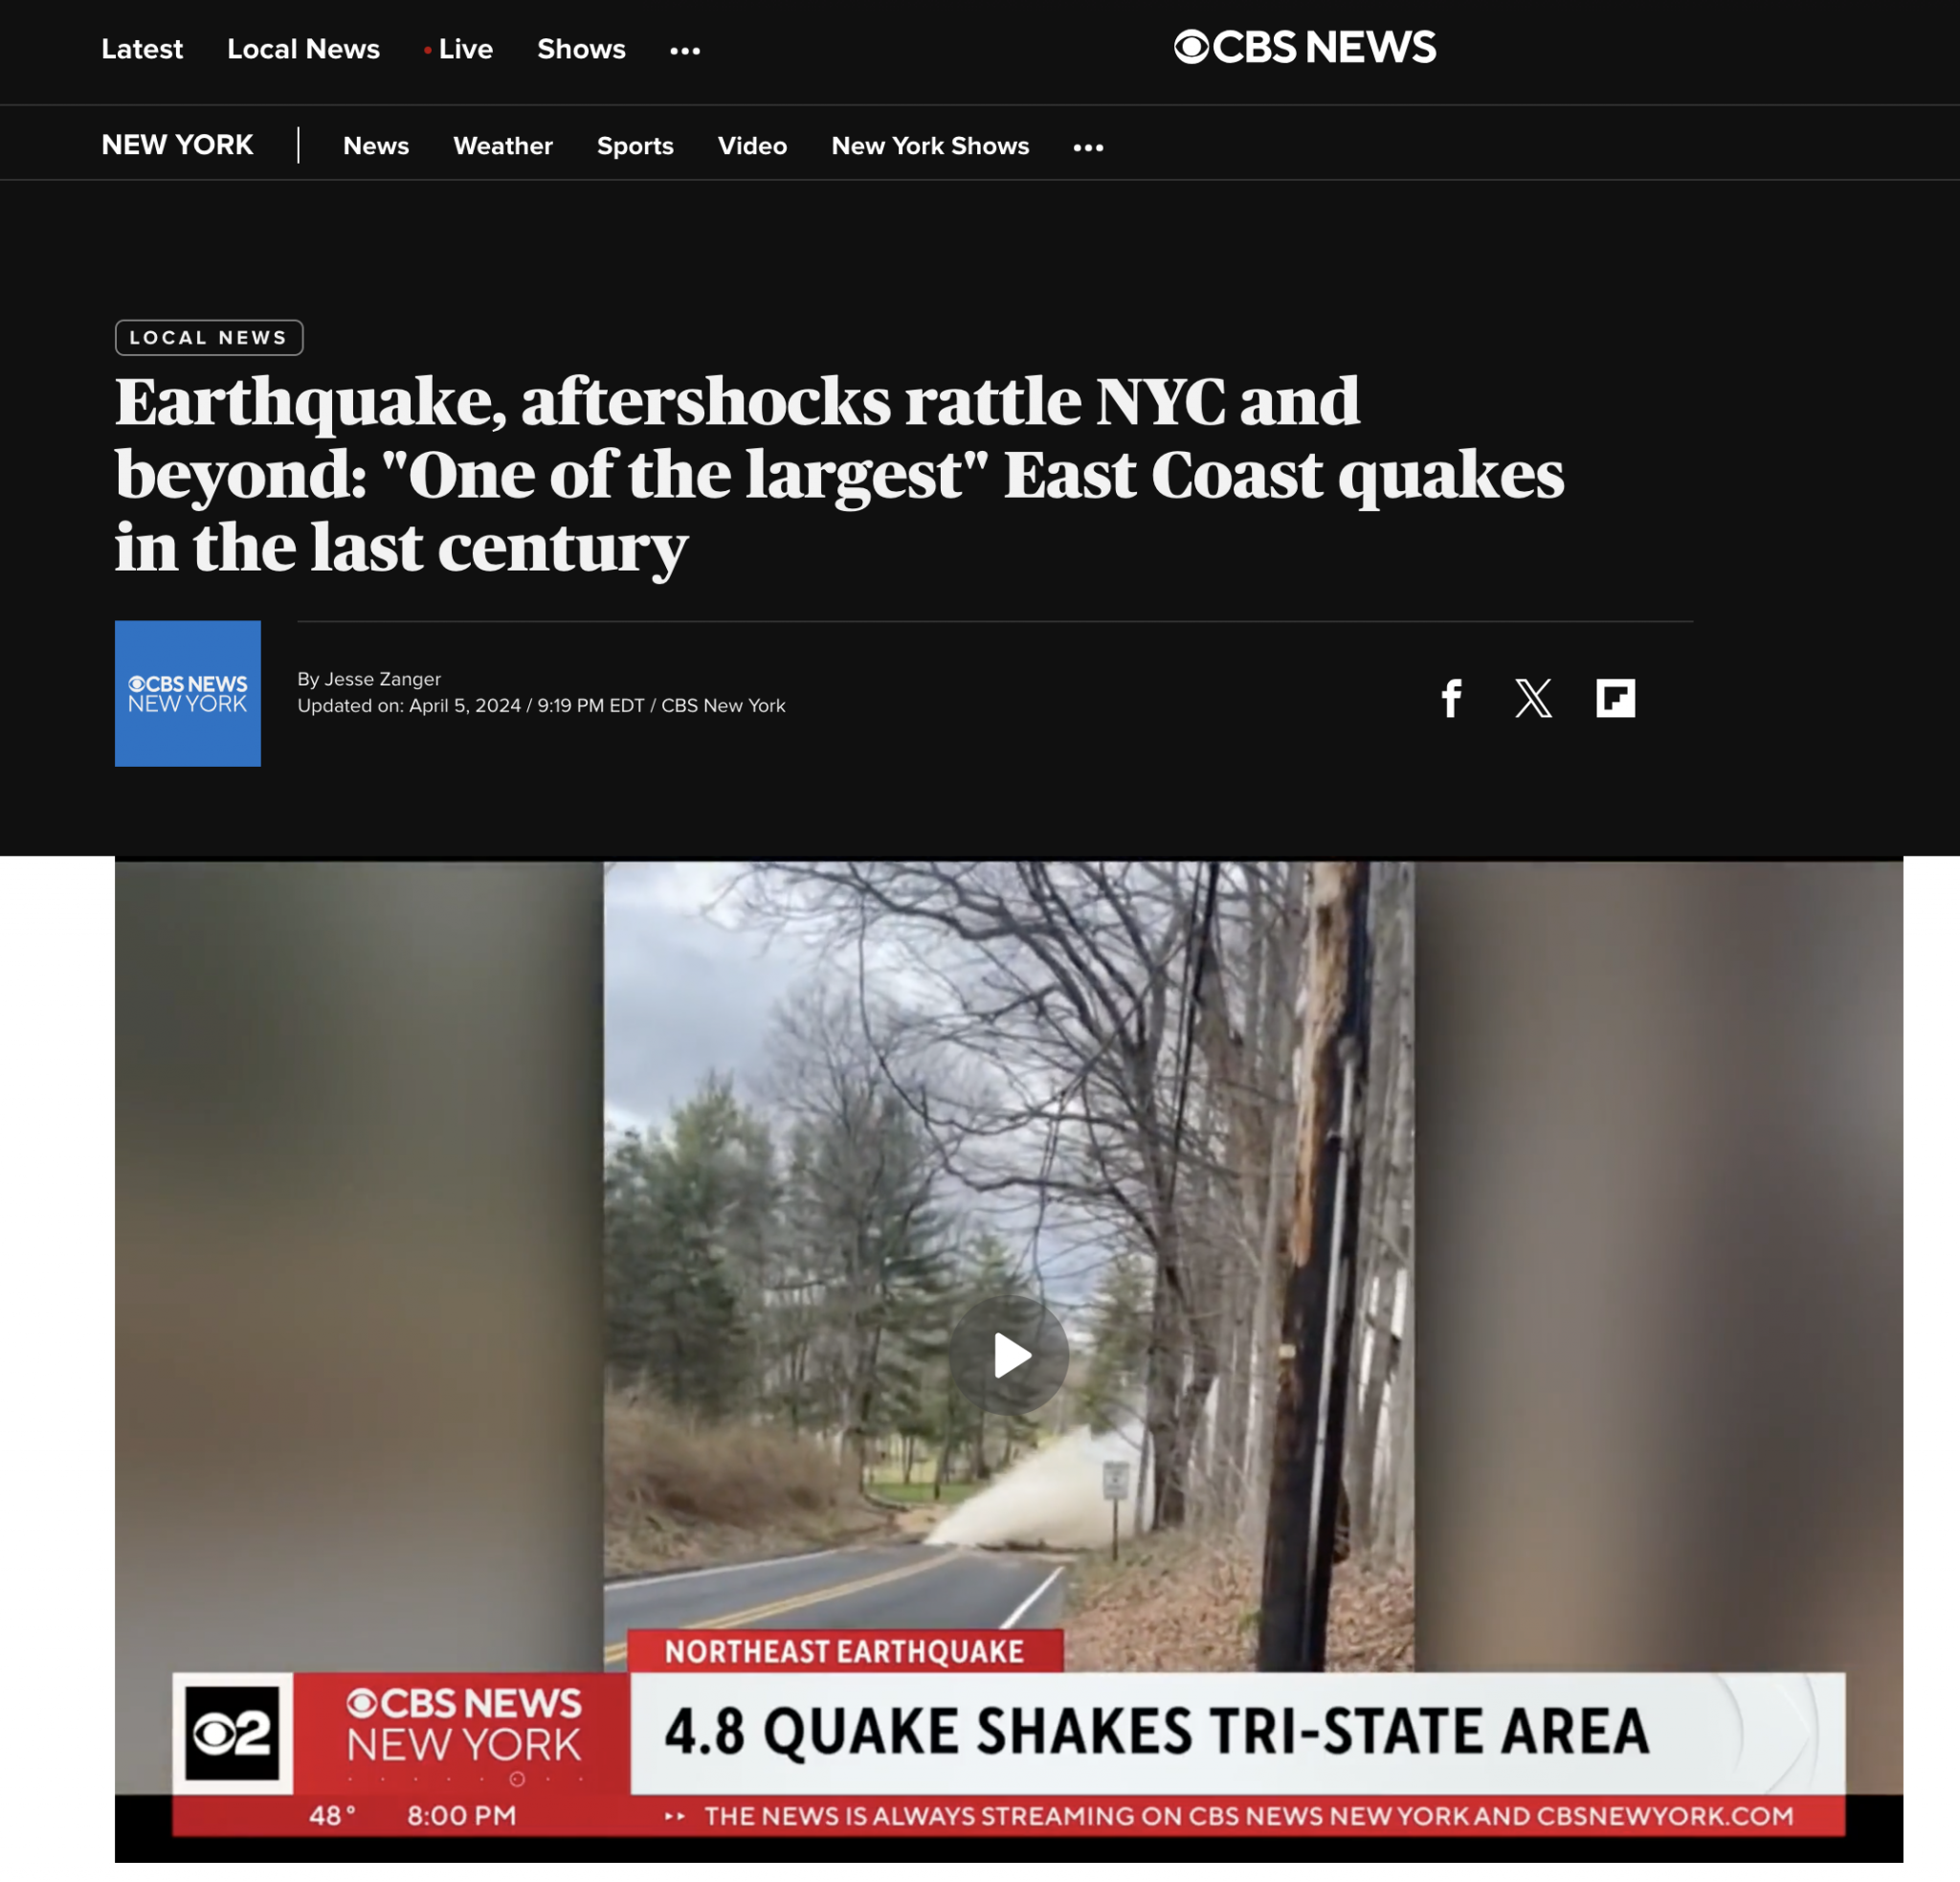Open the Sports tab
1960x1882 pixels.
[x=635, y=146]
